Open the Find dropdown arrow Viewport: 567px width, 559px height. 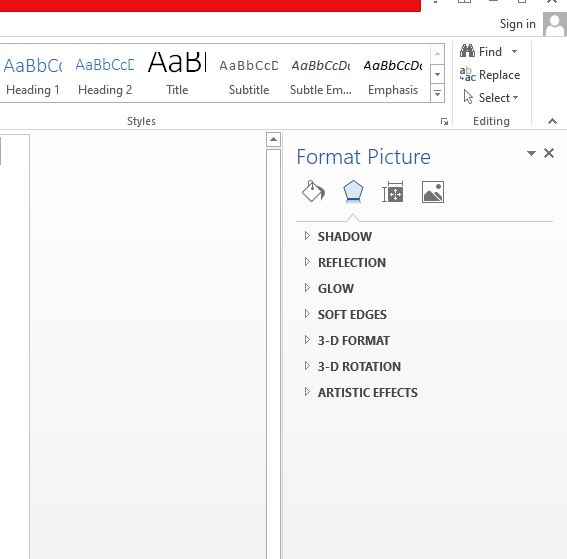(x=514, y=51)
